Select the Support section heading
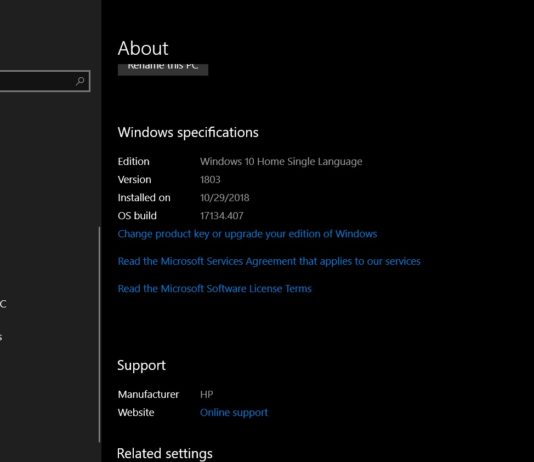 (x=141, y=365)
